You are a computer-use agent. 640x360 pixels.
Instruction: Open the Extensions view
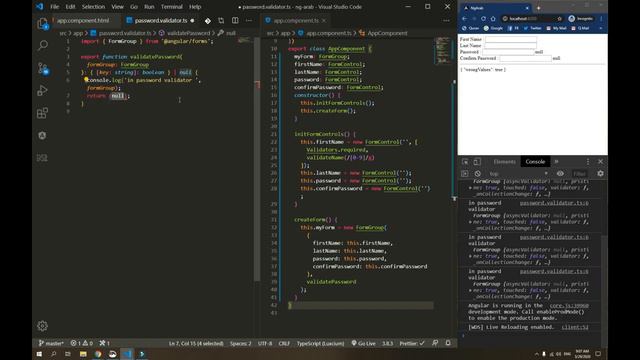[x=42, y=113]
